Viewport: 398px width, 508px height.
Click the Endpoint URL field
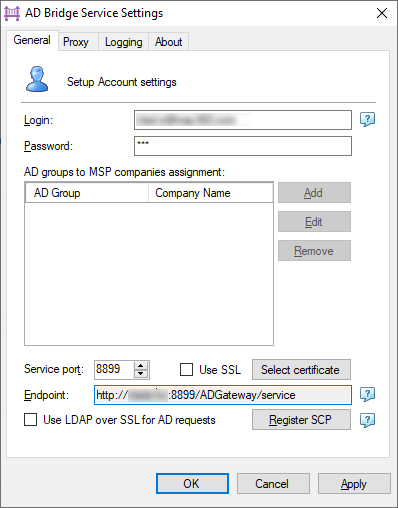[x=223, y=395]
